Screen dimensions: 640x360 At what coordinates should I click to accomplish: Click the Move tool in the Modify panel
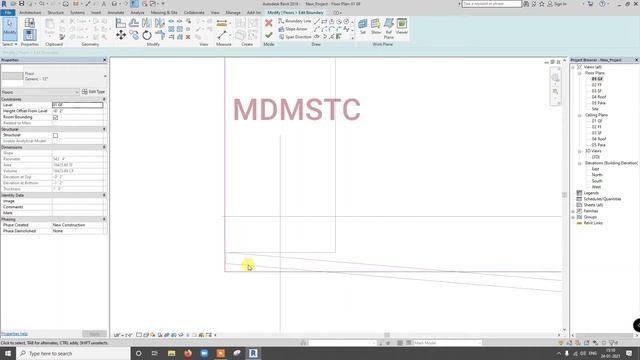click(121, 35)
